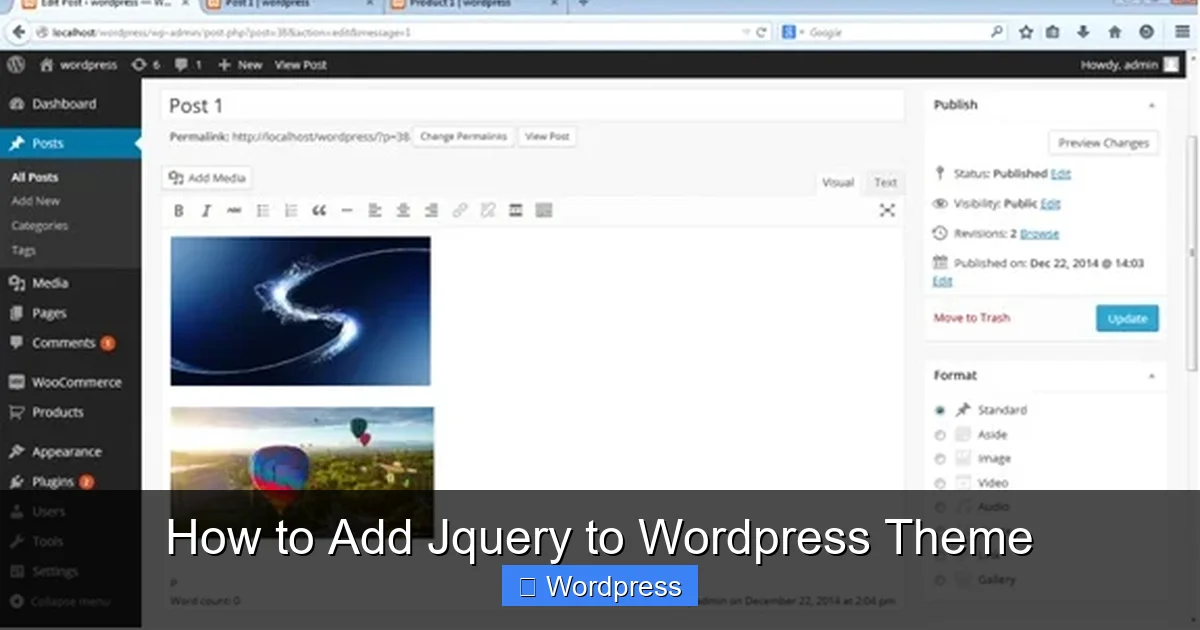Image resolution: width=1200 pixels, height=630 pixels.
Task: Apply strikethrough formatting
Action: [234, 211]
